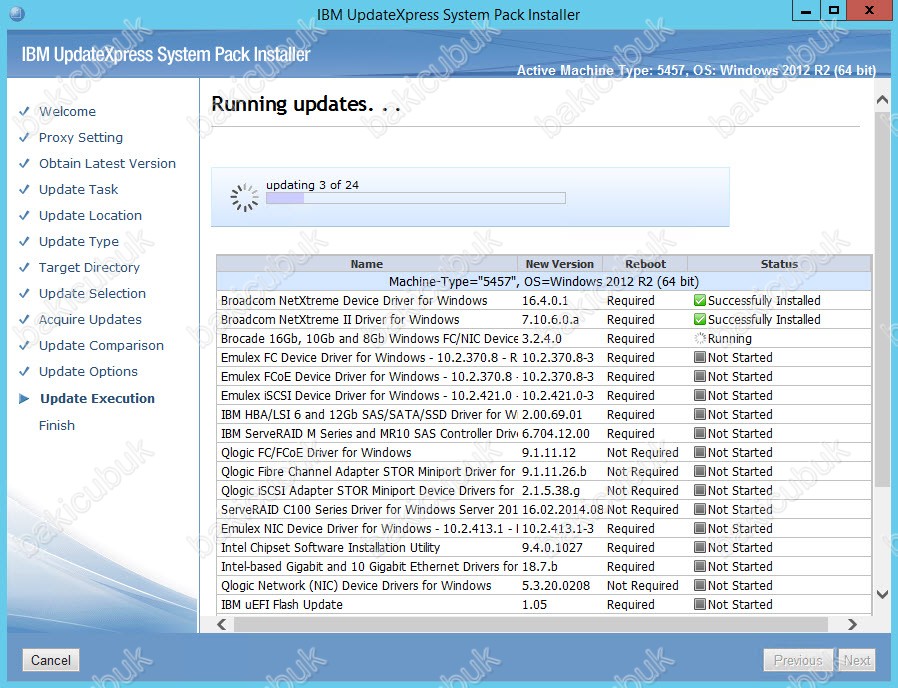Click the updating 3 of 24 progress bar
This screenshot has width=898, height=688.
click(416, 198)
